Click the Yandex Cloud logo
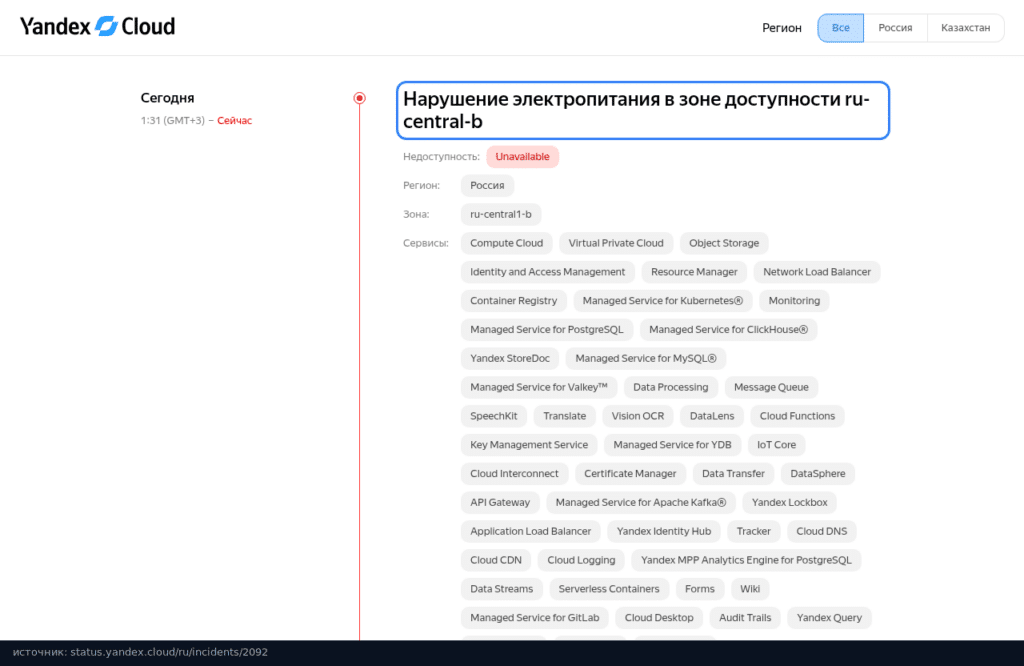1024x666 pixels. point(97,27)
